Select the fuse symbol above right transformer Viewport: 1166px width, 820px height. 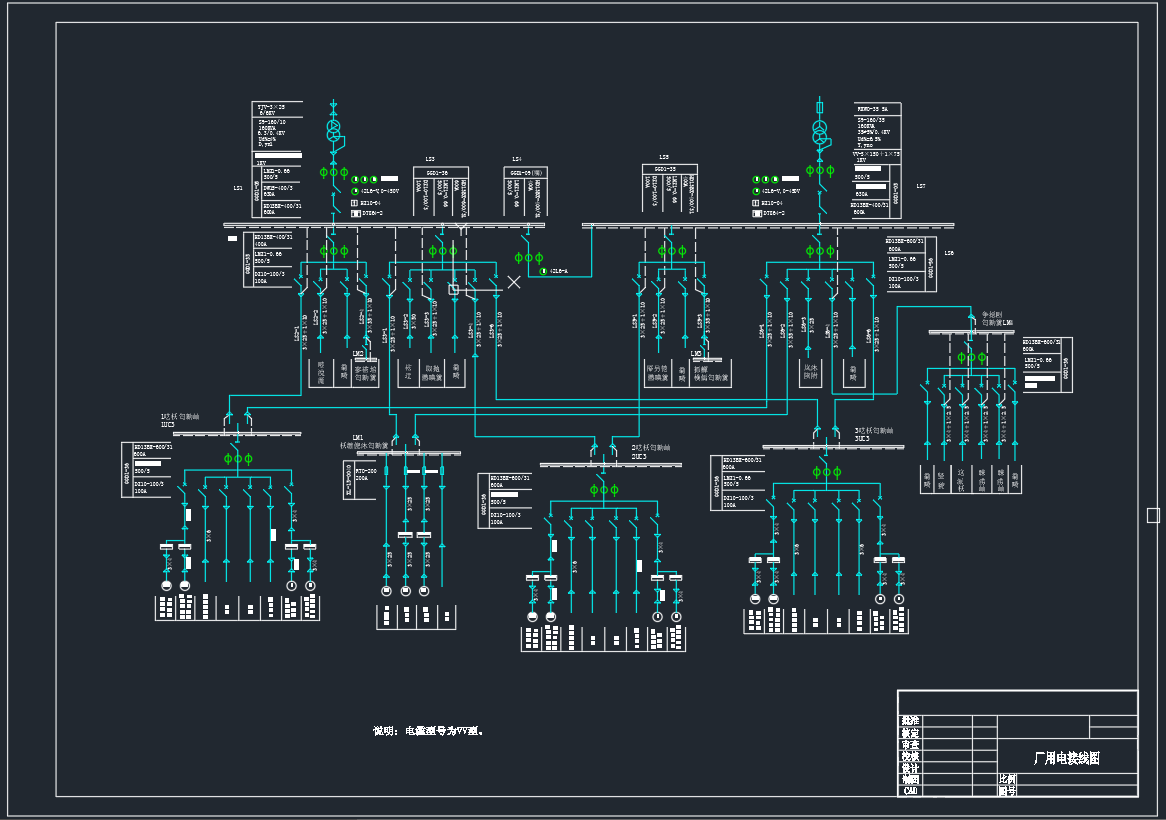pos(820,107)
